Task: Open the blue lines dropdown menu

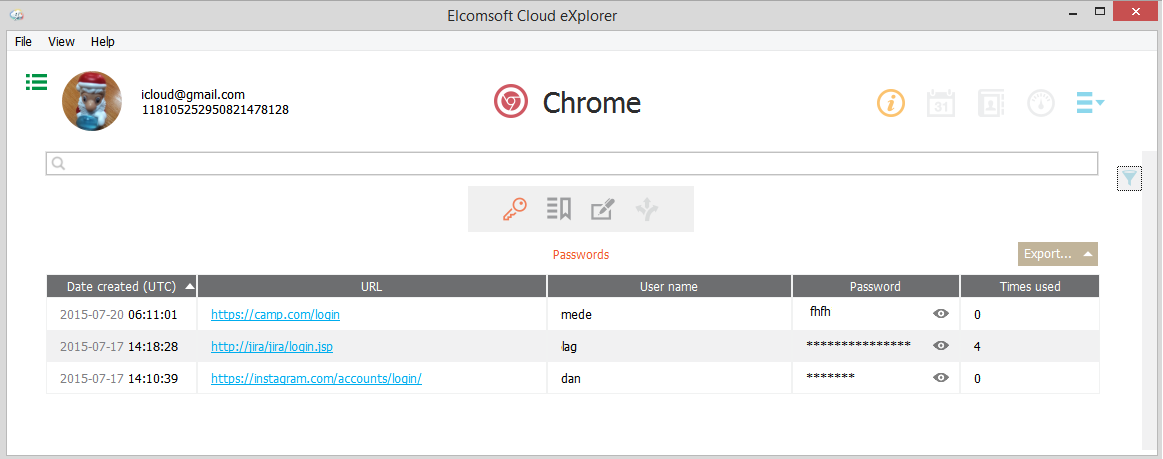Action: (x=1089, y=102)
